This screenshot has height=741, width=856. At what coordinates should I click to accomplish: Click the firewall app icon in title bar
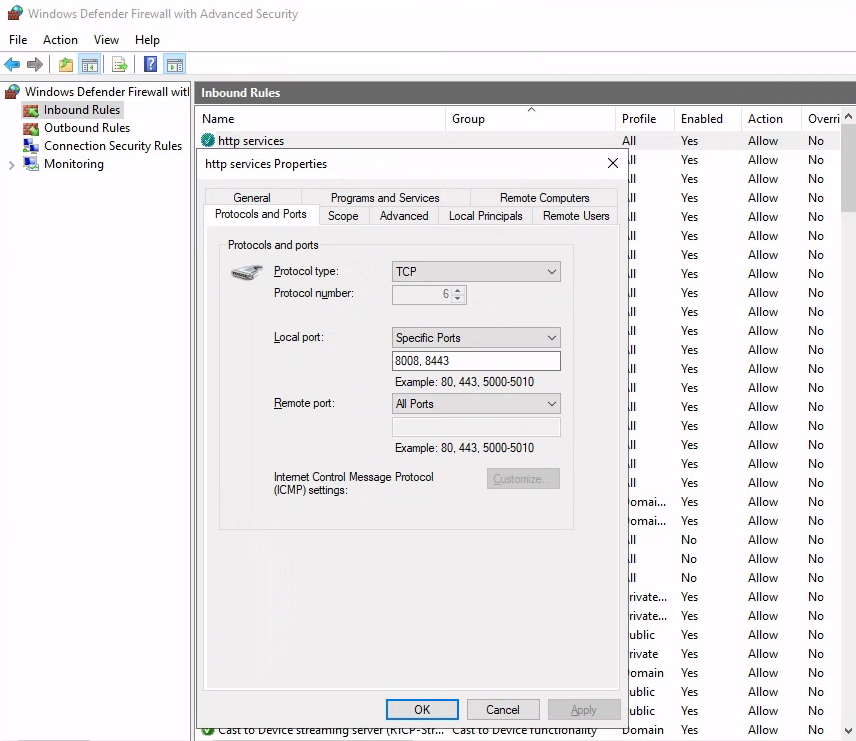(15, 13)
